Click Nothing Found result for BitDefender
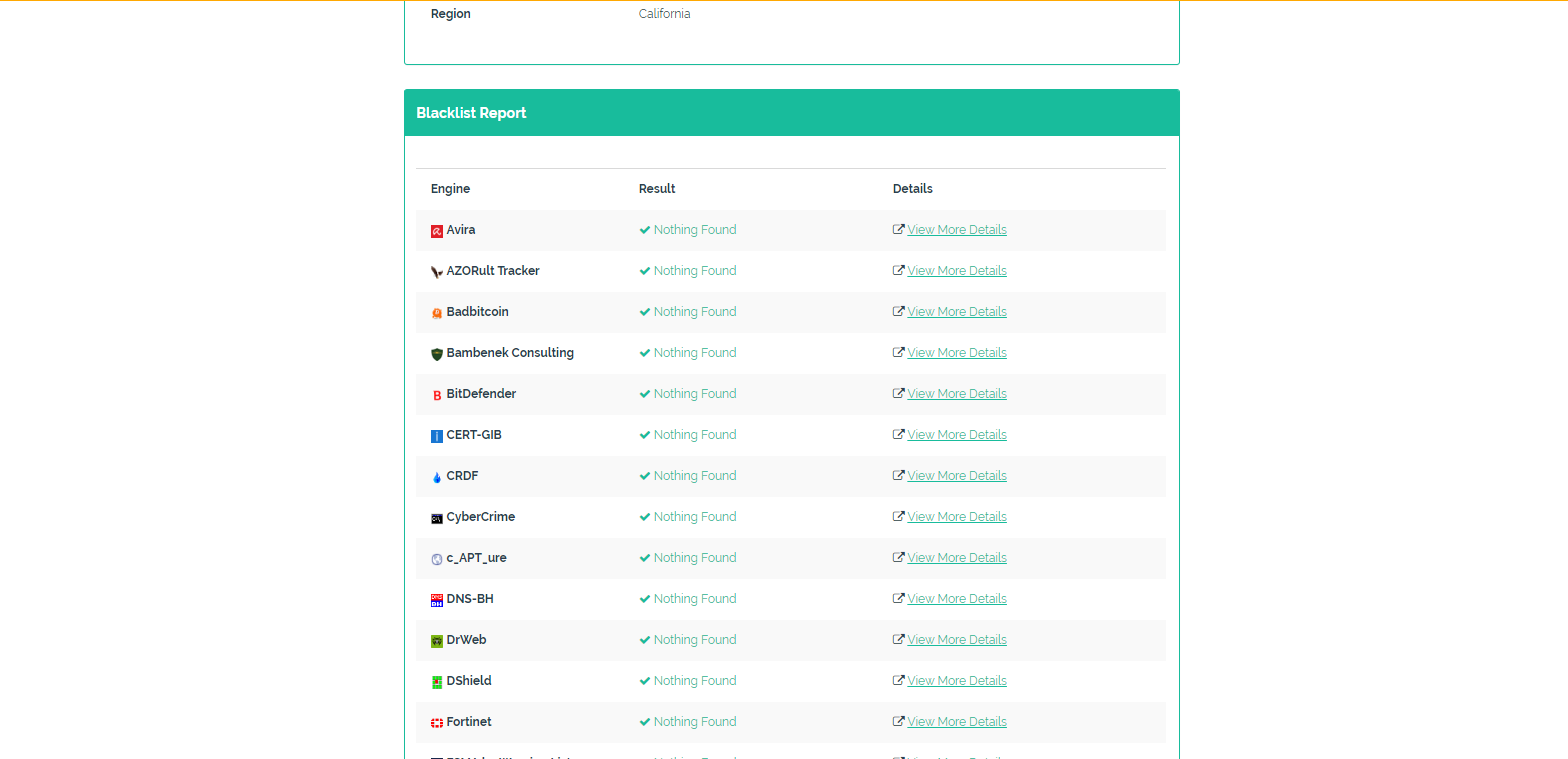This screenshot has height=759, width=1568. (688, 394)
